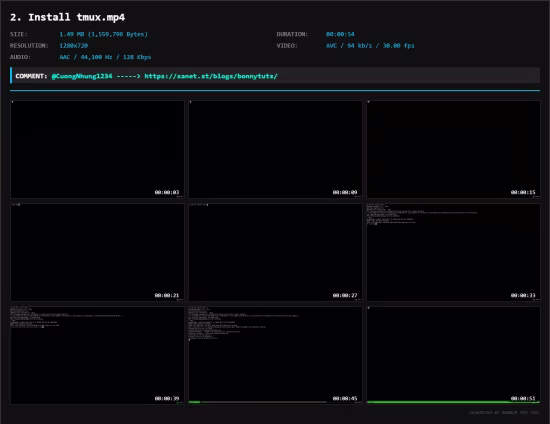Click the RESOLUTION: label
Screen dimensions: 550x424
coord(29,46)
